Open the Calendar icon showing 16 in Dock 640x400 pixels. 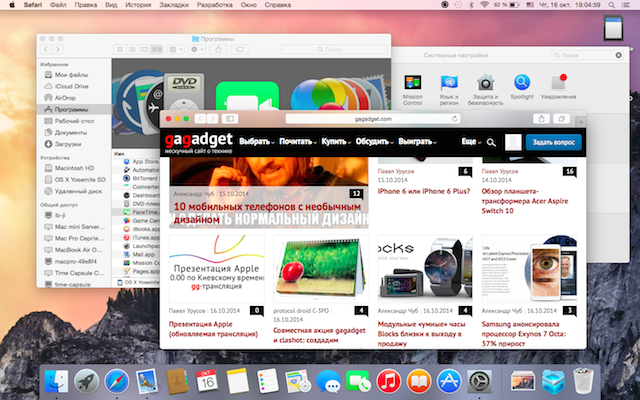[x=207, y=381]
